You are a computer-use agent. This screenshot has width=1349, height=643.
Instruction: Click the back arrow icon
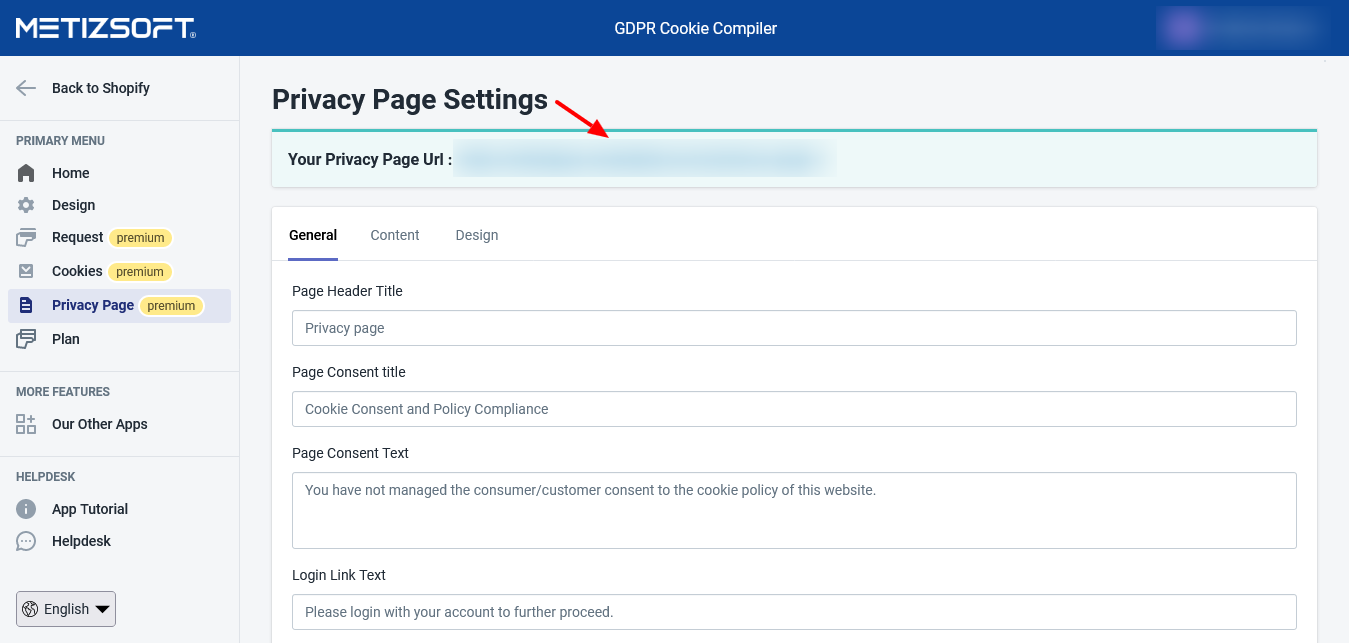(x=26, y=88)
